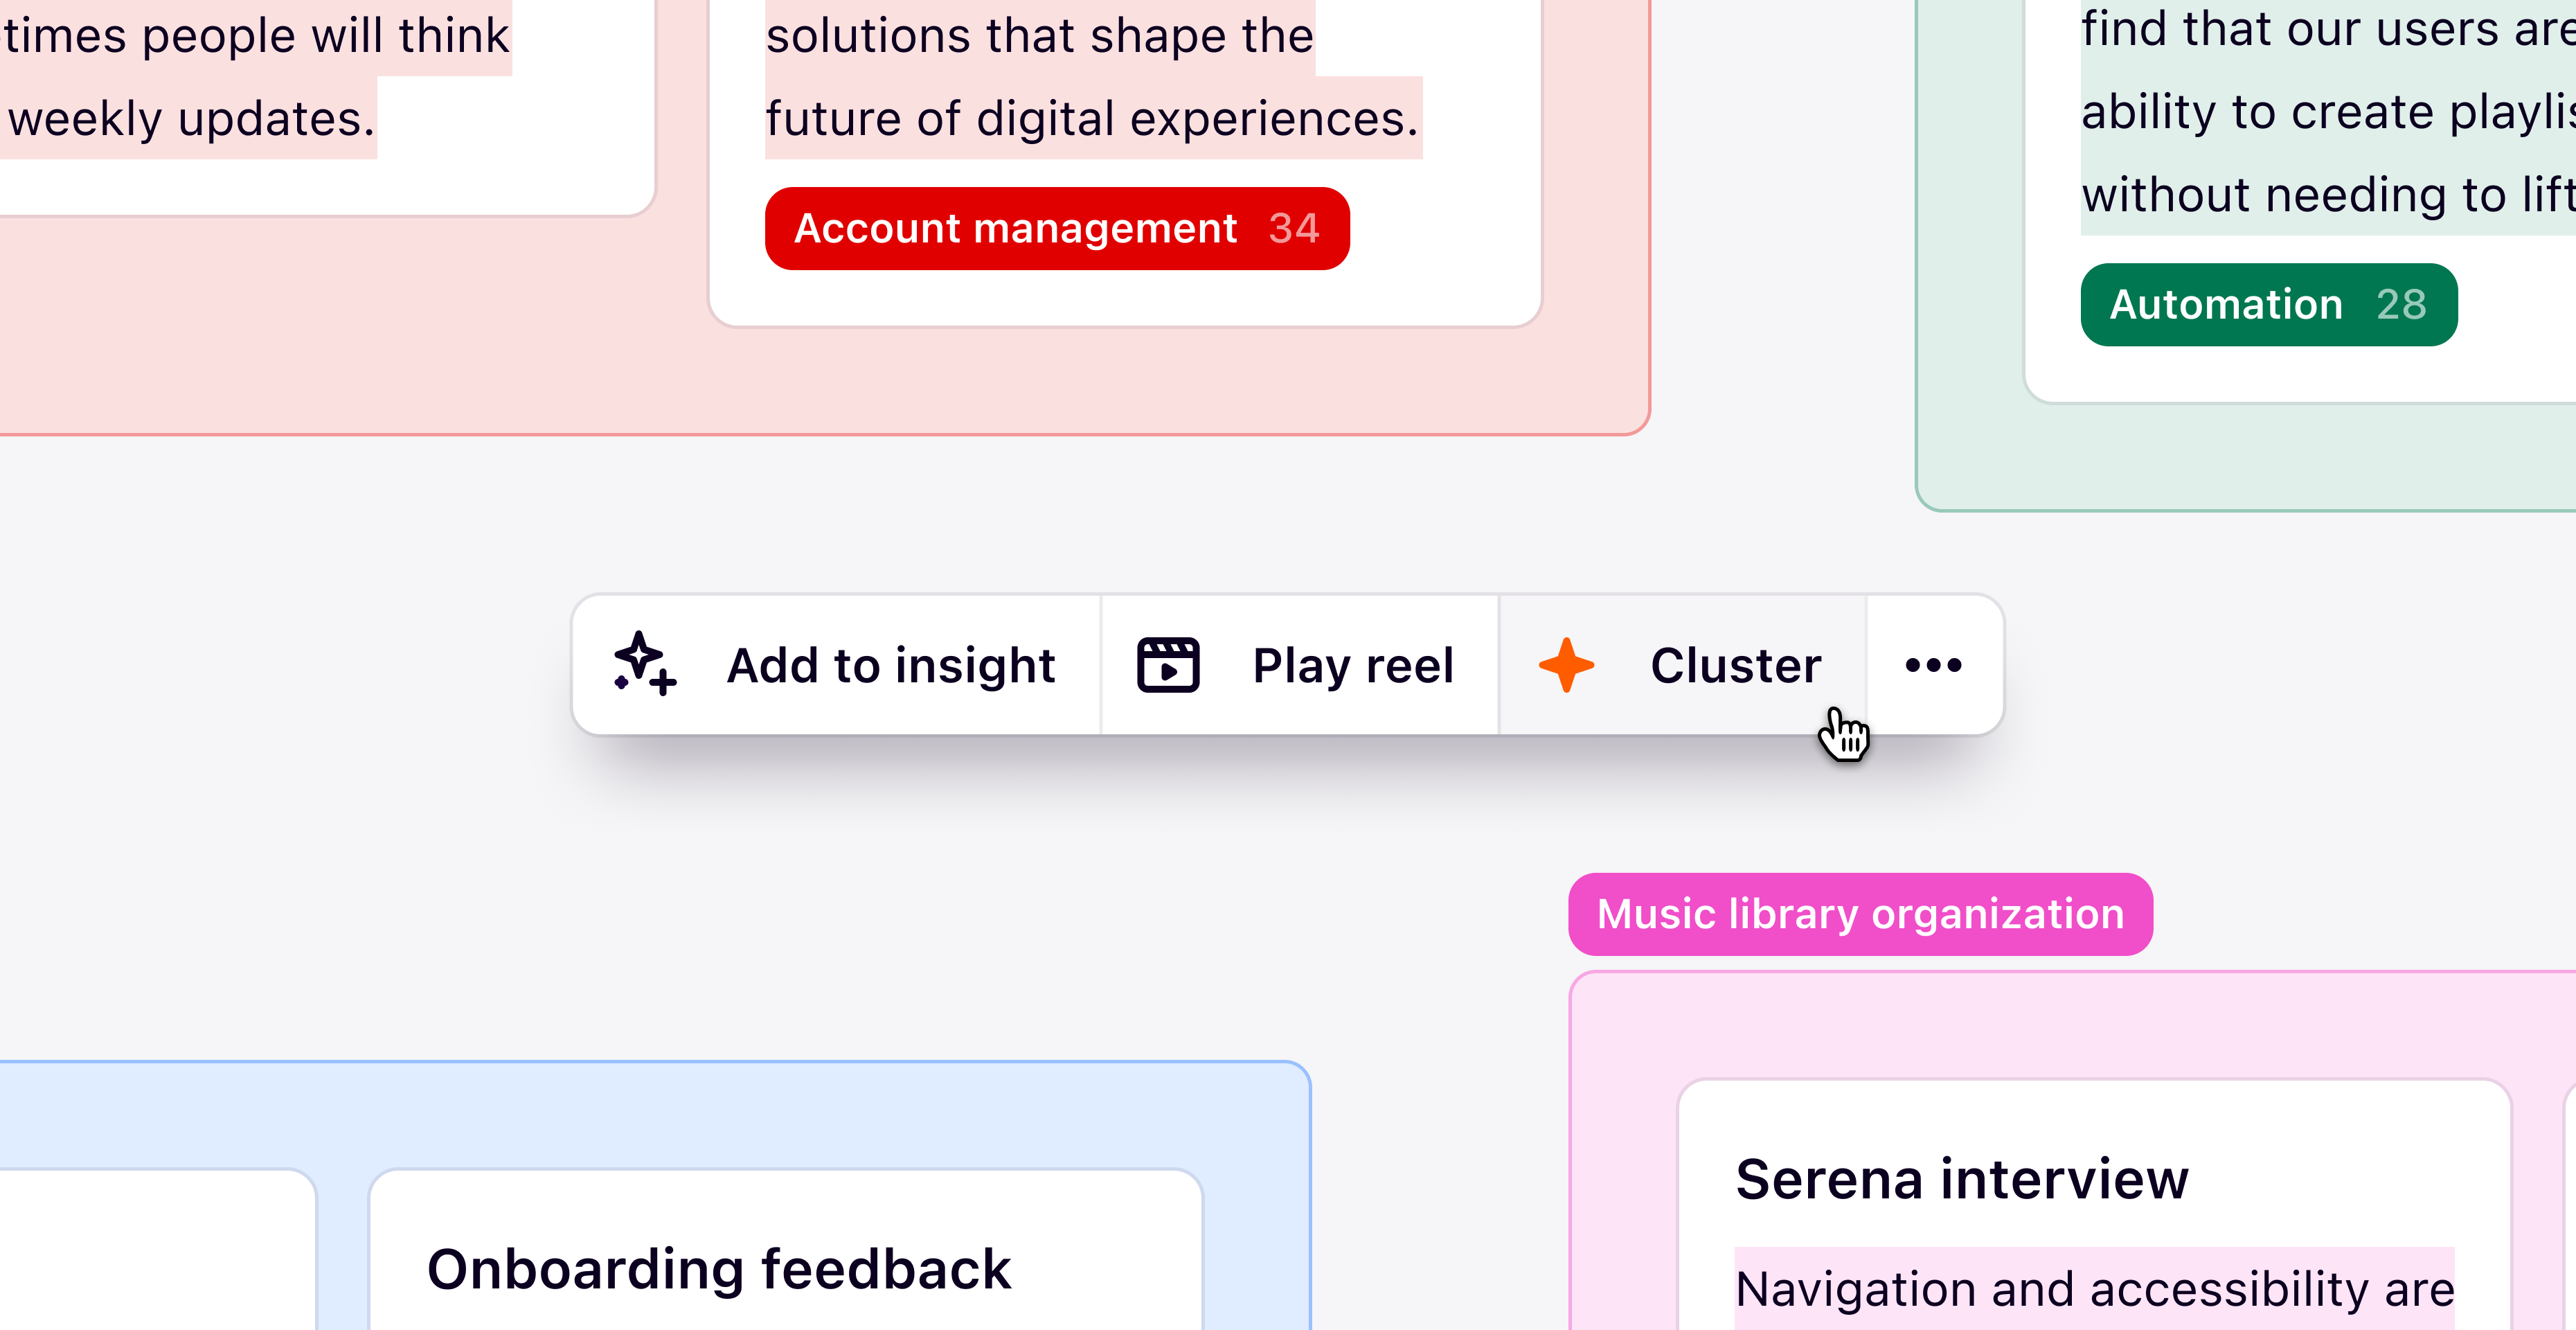The width and height of the screenshot is (2576, 1330).
Task: Open more options with the ellipsis icon
Action: (1931, 665)
